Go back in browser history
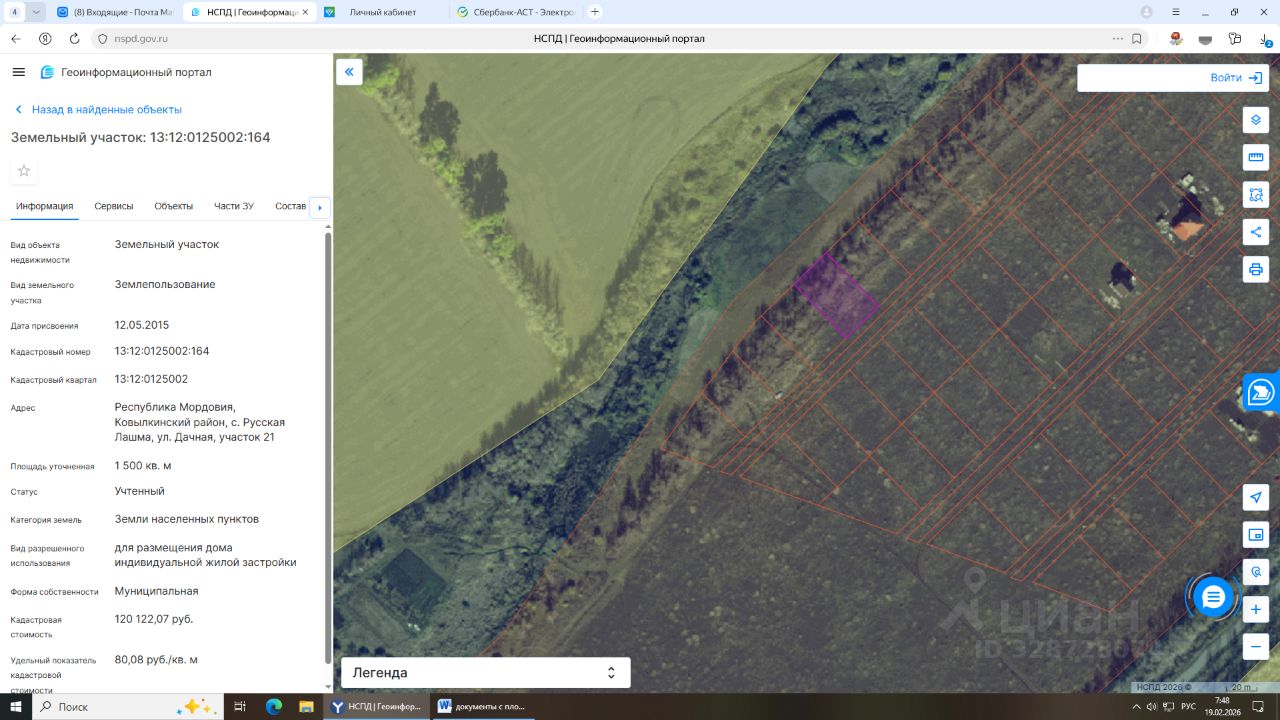 pos(16,39)
